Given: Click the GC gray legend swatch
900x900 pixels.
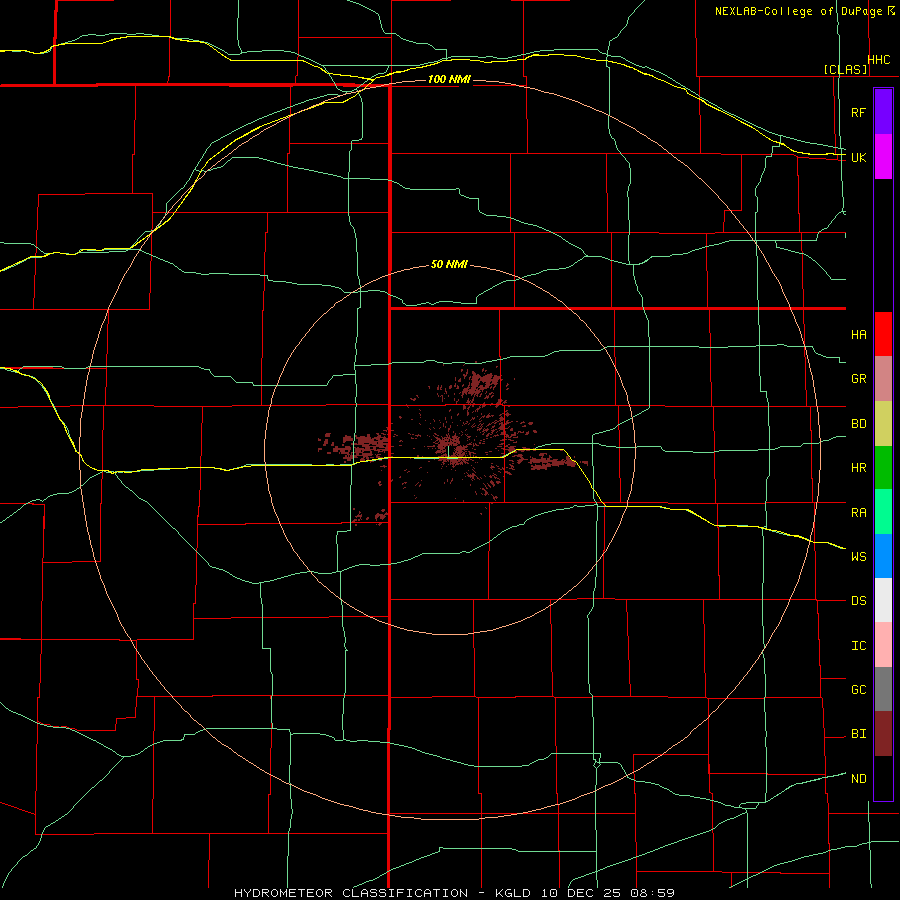Looking at the screenshot, I should coord(883,689).
